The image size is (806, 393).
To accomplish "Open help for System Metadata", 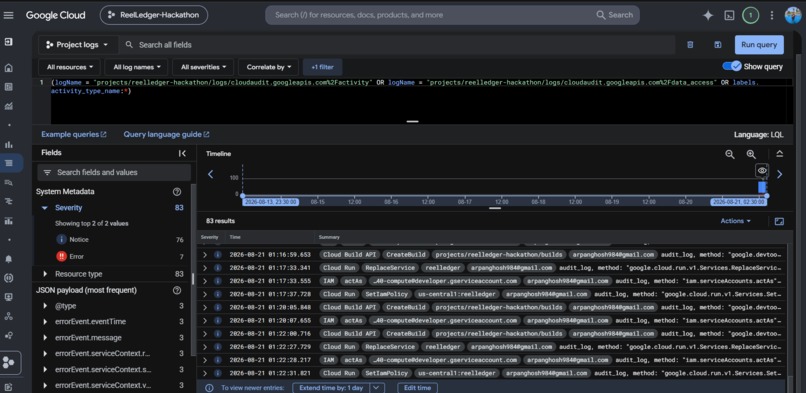I will (x=177, y=192).
